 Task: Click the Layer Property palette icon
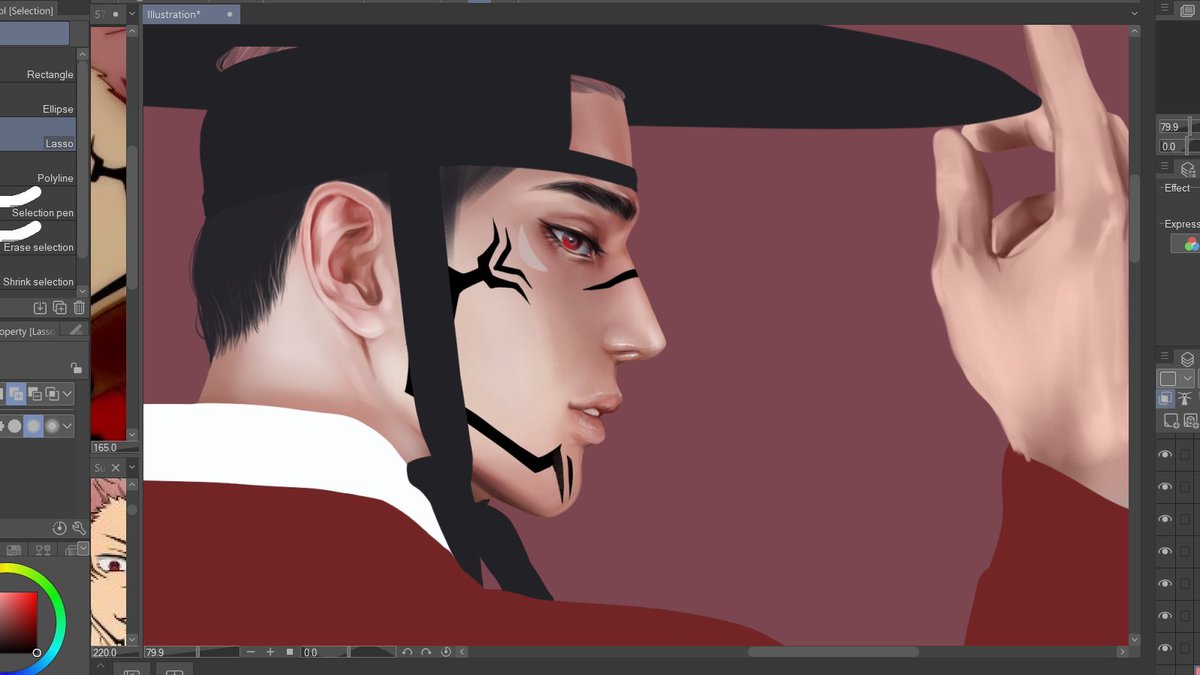(x=1187, y=169)
